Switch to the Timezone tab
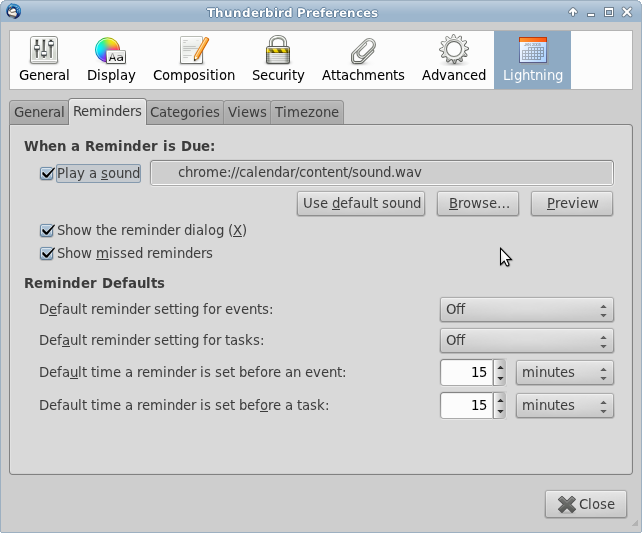The width and height of the screenshot is (642, 533). click(x=307, y=112)
